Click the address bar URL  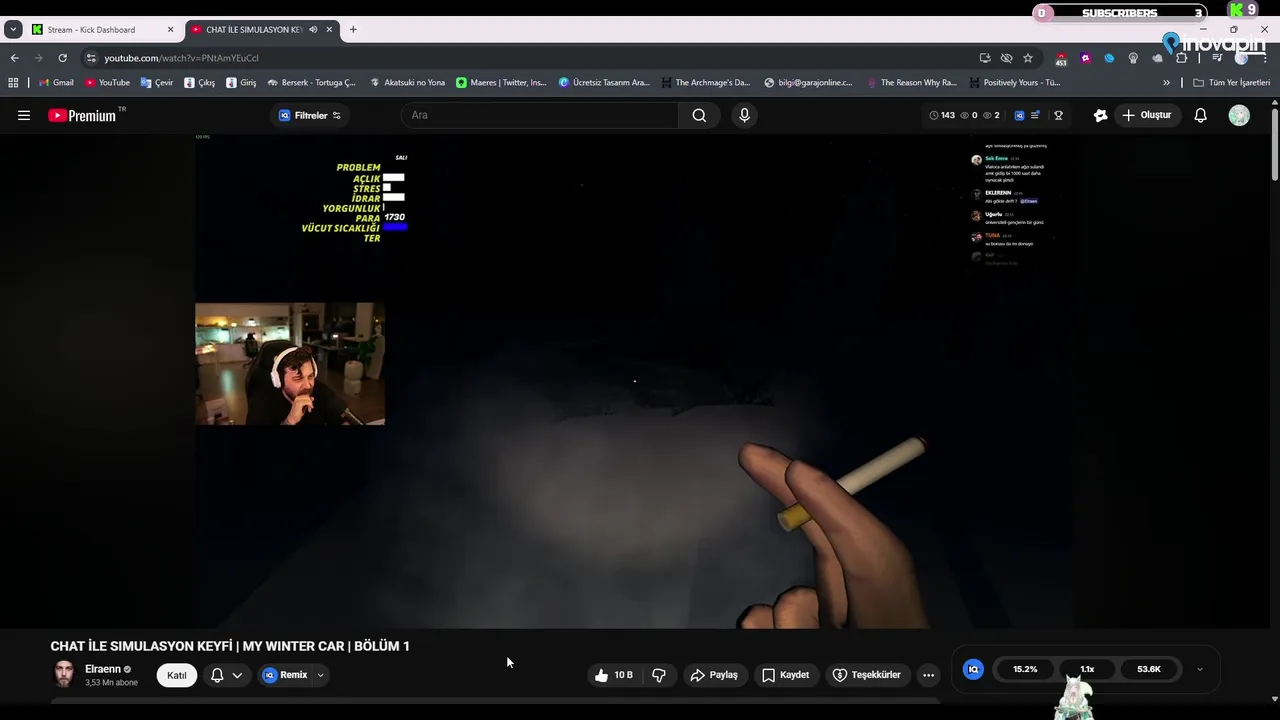181,58
